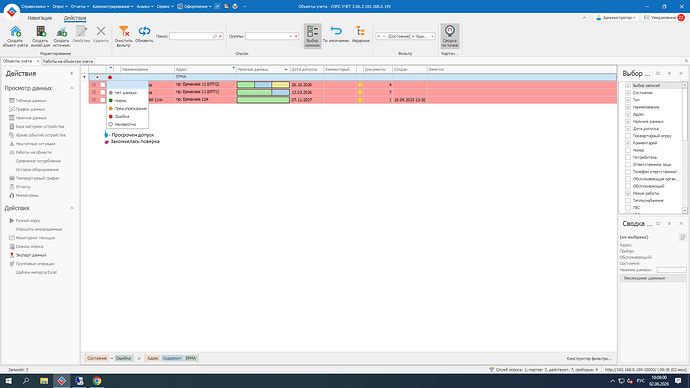Open the Chrome icon on the taskbar
The height and width of the screenshot is (388, 690).
tap(97, 381)
